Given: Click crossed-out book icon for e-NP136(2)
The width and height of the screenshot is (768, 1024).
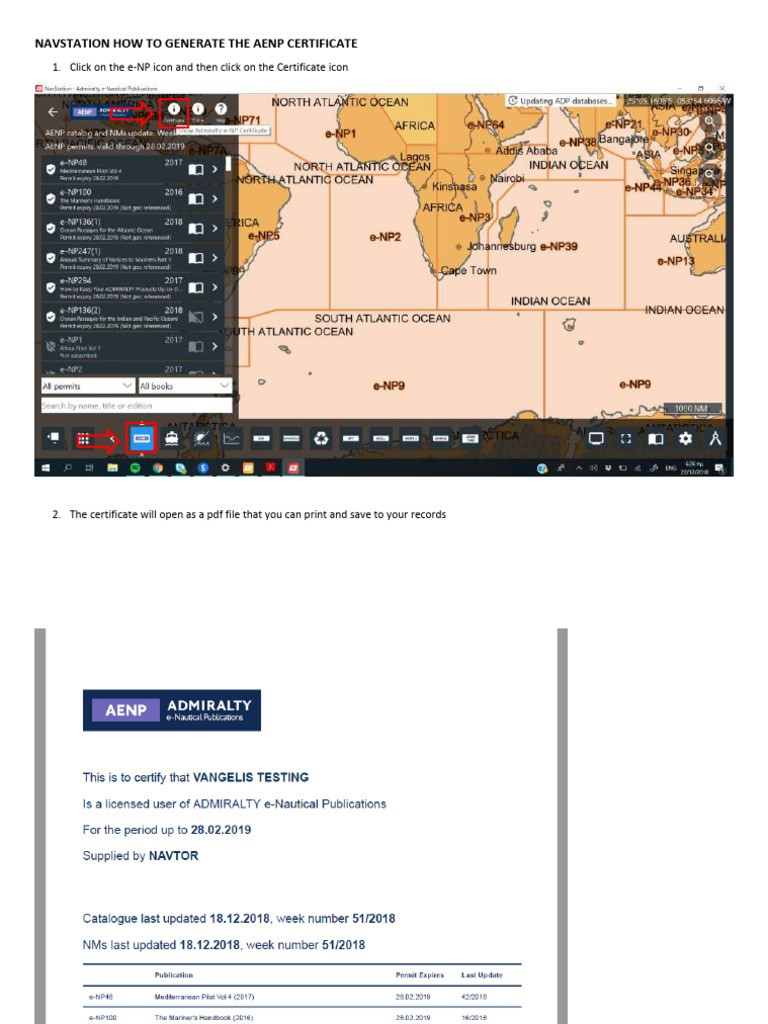Looking at the screenshot, I should [x=196, y=317].
